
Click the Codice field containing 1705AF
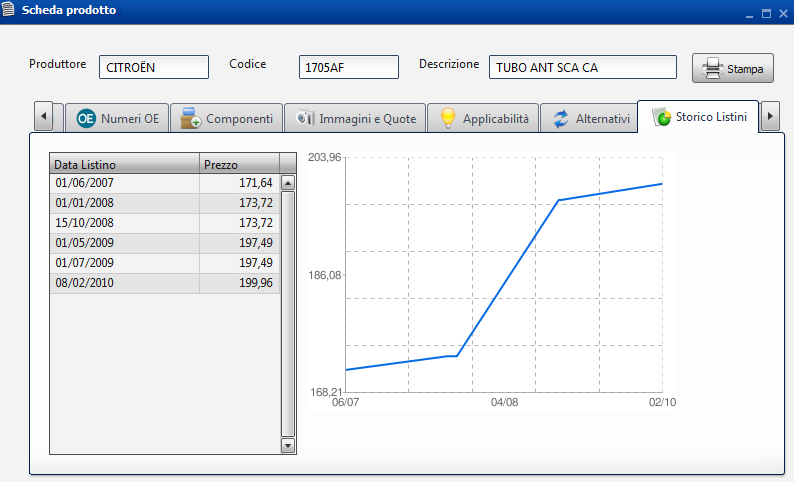pyautogui.click(x=349, y=67)
